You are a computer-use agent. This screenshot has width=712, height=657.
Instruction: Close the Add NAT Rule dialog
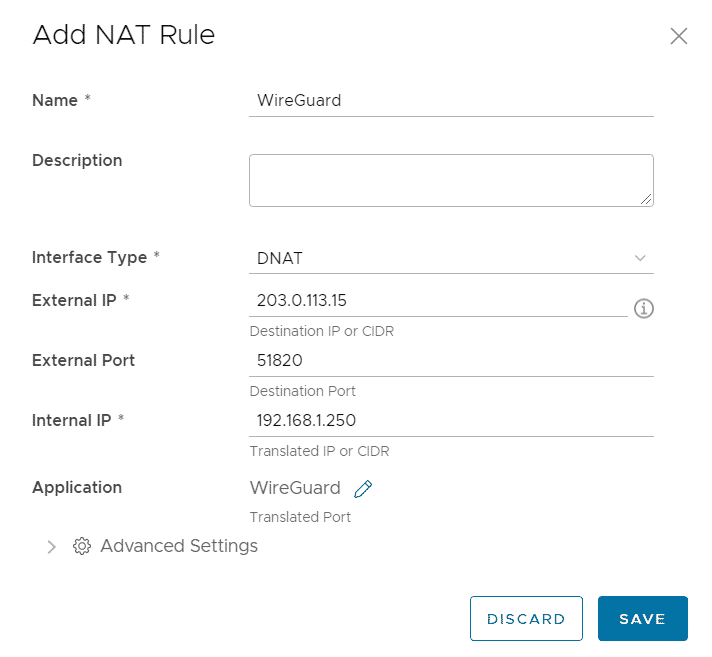pos(678,36)
